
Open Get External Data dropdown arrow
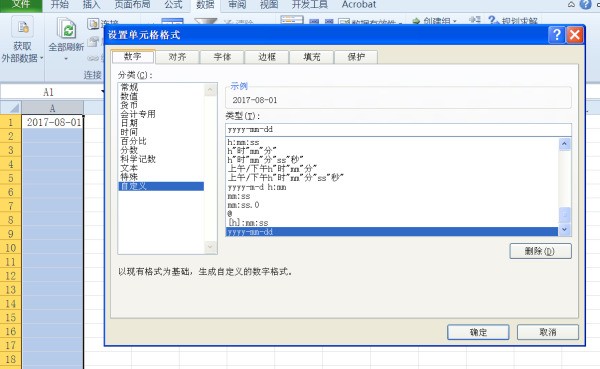click(41, 58)
